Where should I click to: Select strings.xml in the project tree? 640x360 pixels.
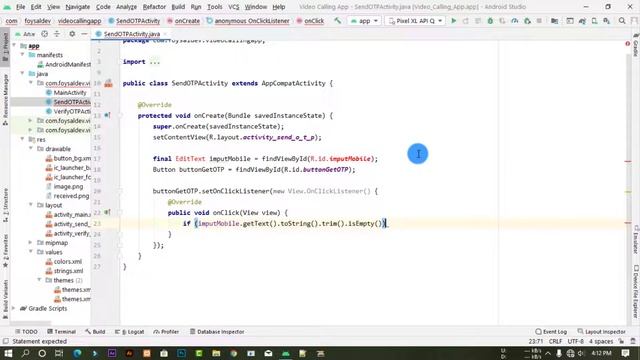click(69, 271)
